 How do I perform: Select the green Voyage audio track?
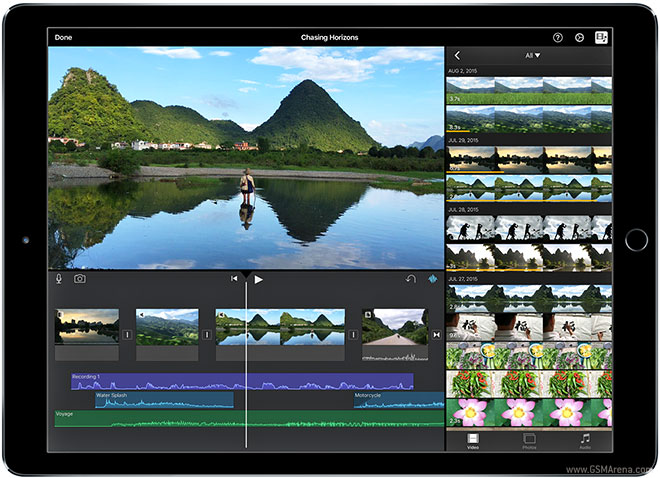coord(150,419)
